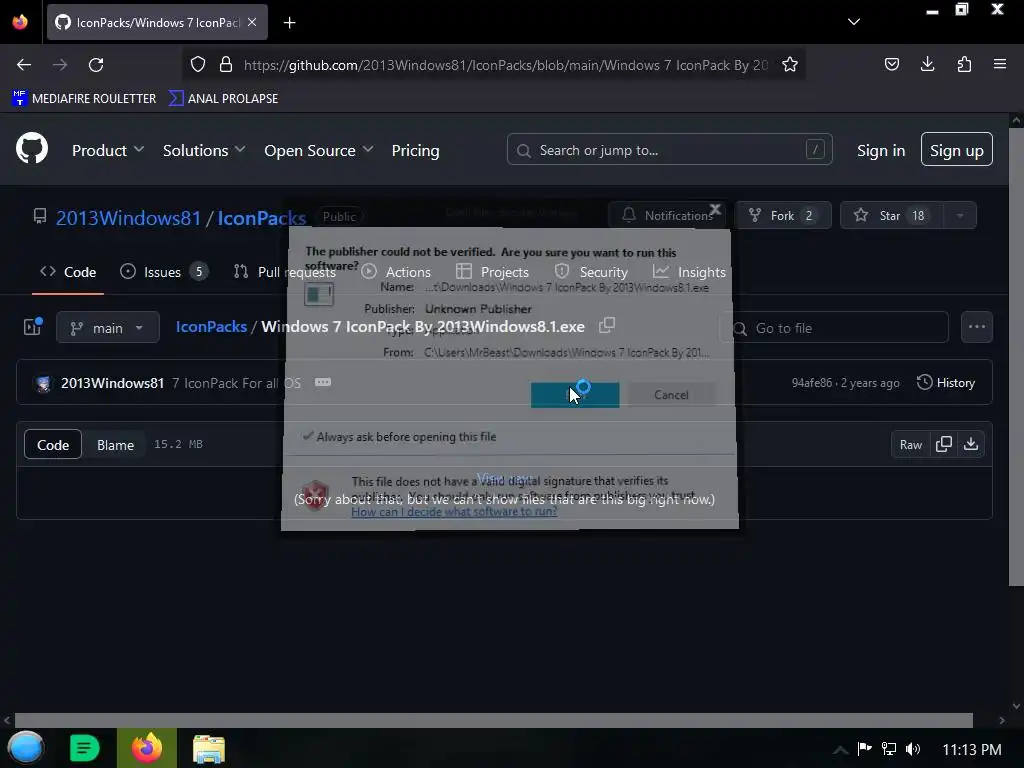Open file explorer from the taskbar

click(x=209, y=748)
